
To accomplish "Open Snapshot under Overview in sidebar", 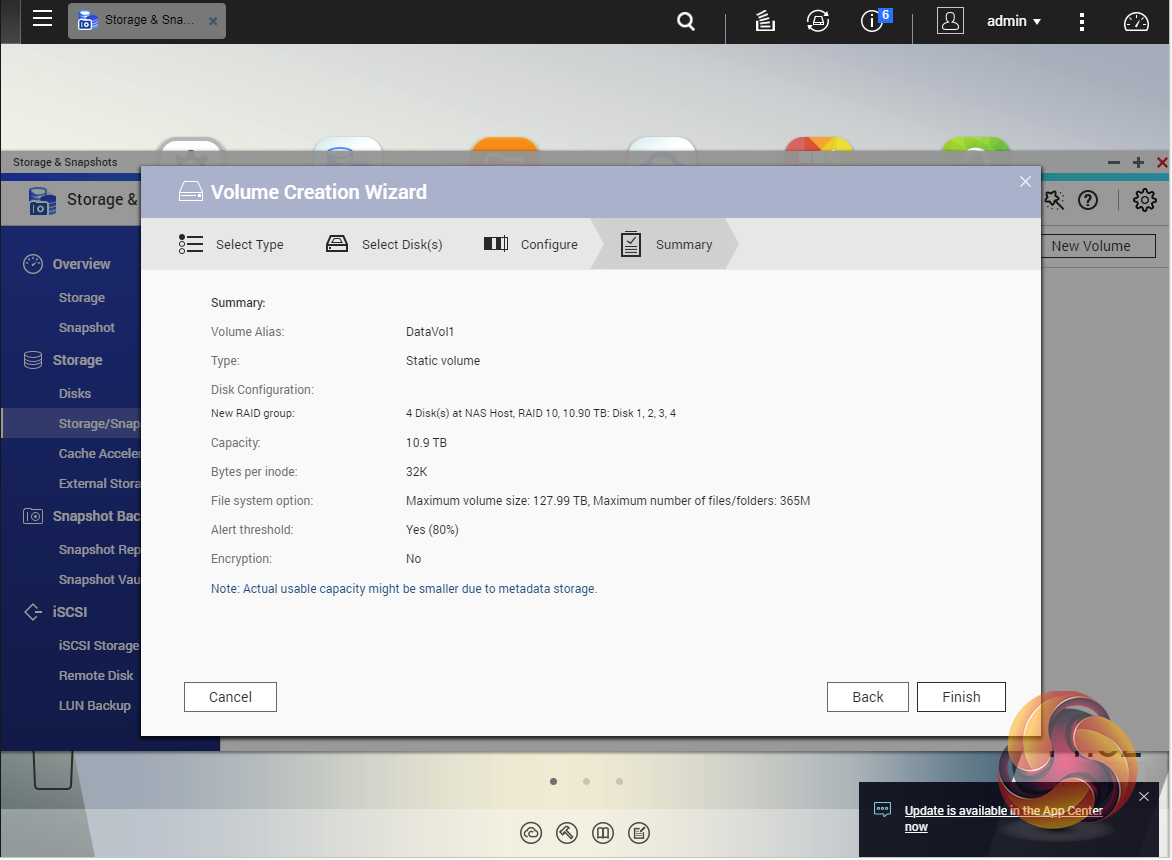I will [87, 327].
